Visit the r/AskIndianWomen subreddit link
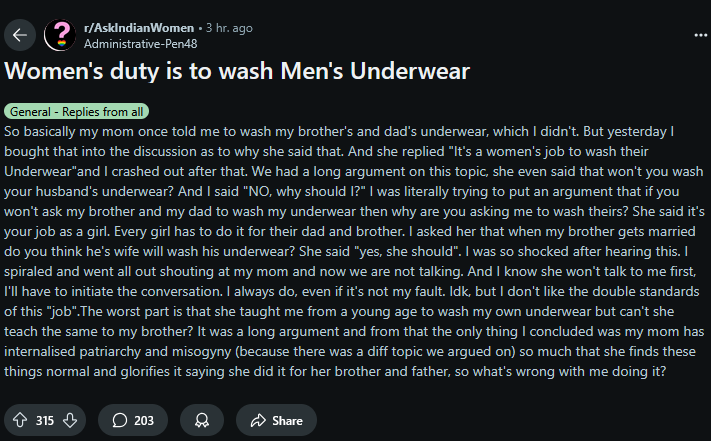The image size is (711, 441). coord(139,28)
